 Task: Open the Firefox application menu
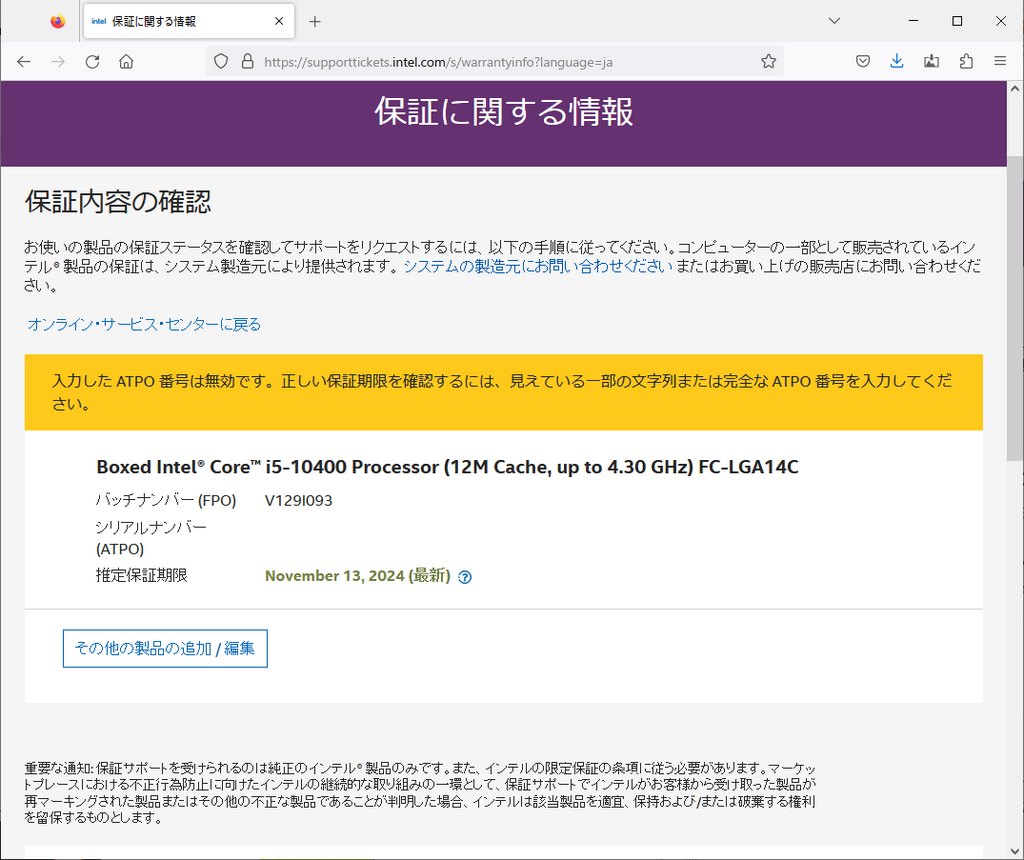pyautogui.click(x=1000, y=61)
